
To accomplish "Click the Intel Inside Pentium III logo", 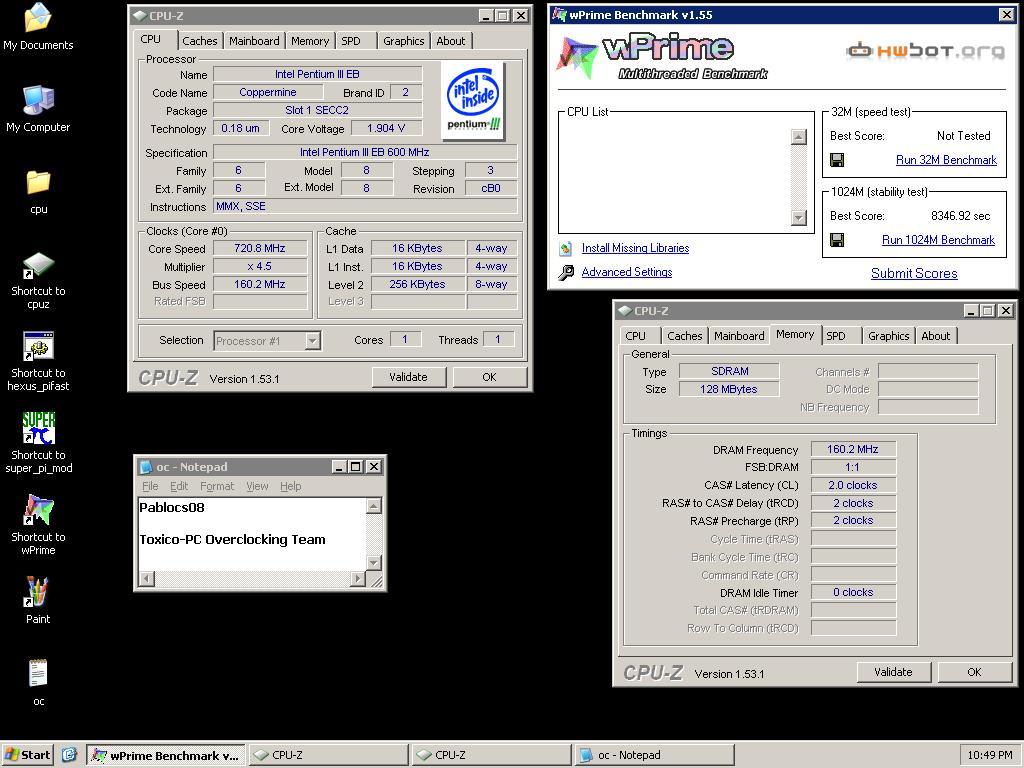I will pos(473,101).
